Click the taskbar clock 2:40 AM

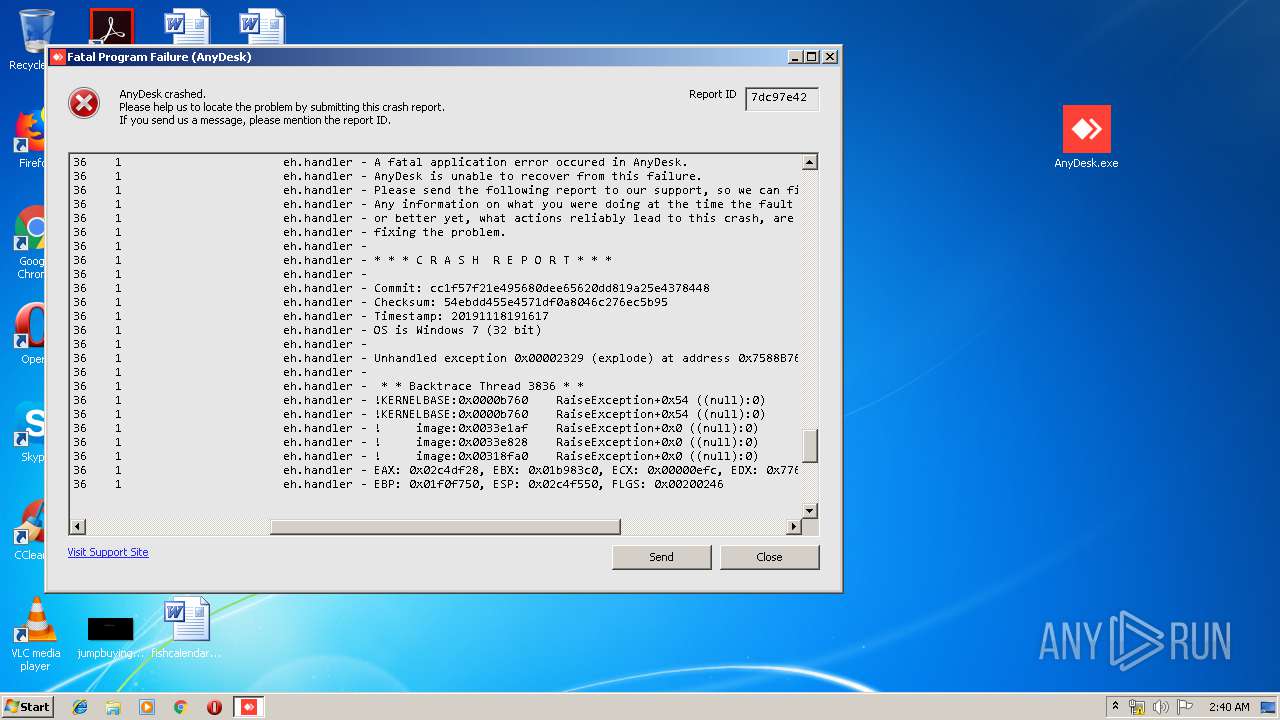pyautogui.click(x=1228, y=707)
